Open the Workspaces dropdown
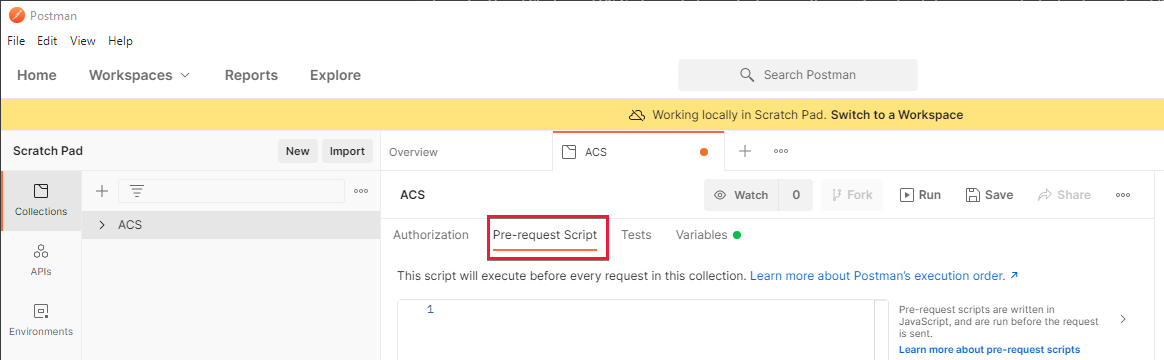The width and height of the screenshot is (1164, 360). pyautogui.click(x=139, y=75)
